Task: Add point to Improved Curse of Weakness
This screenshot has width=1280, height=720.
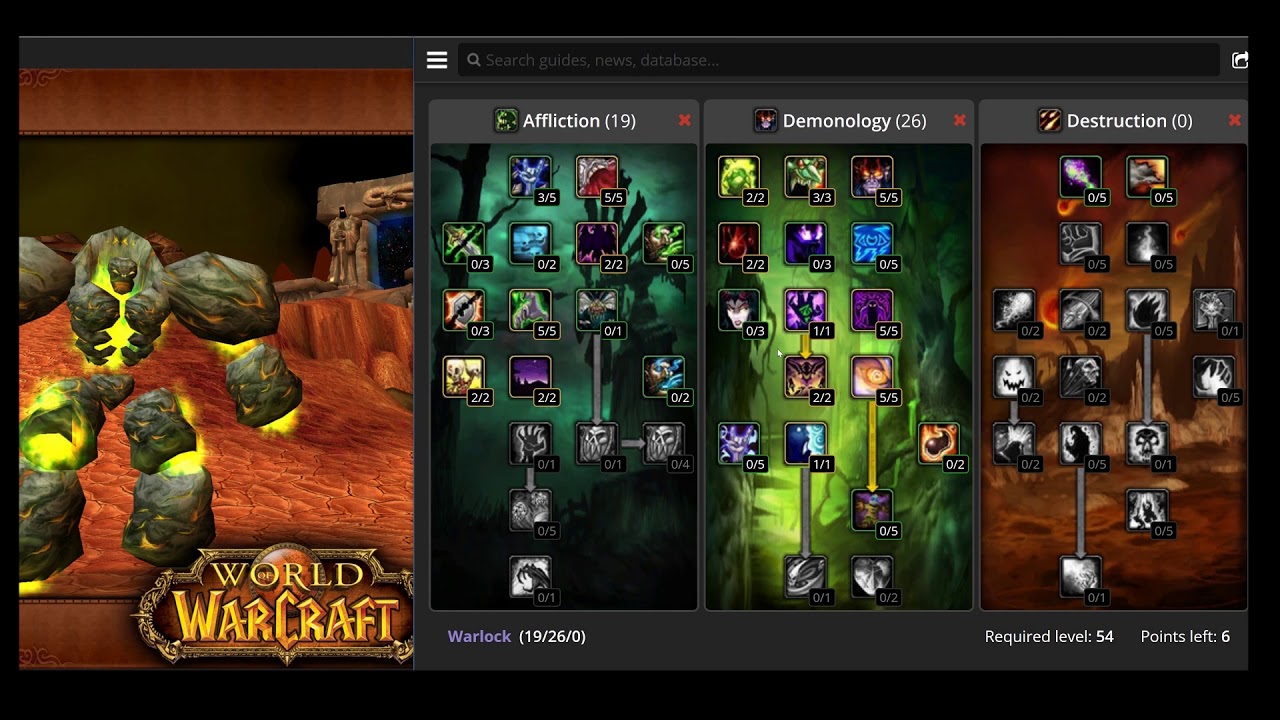Action: (464, 244)
